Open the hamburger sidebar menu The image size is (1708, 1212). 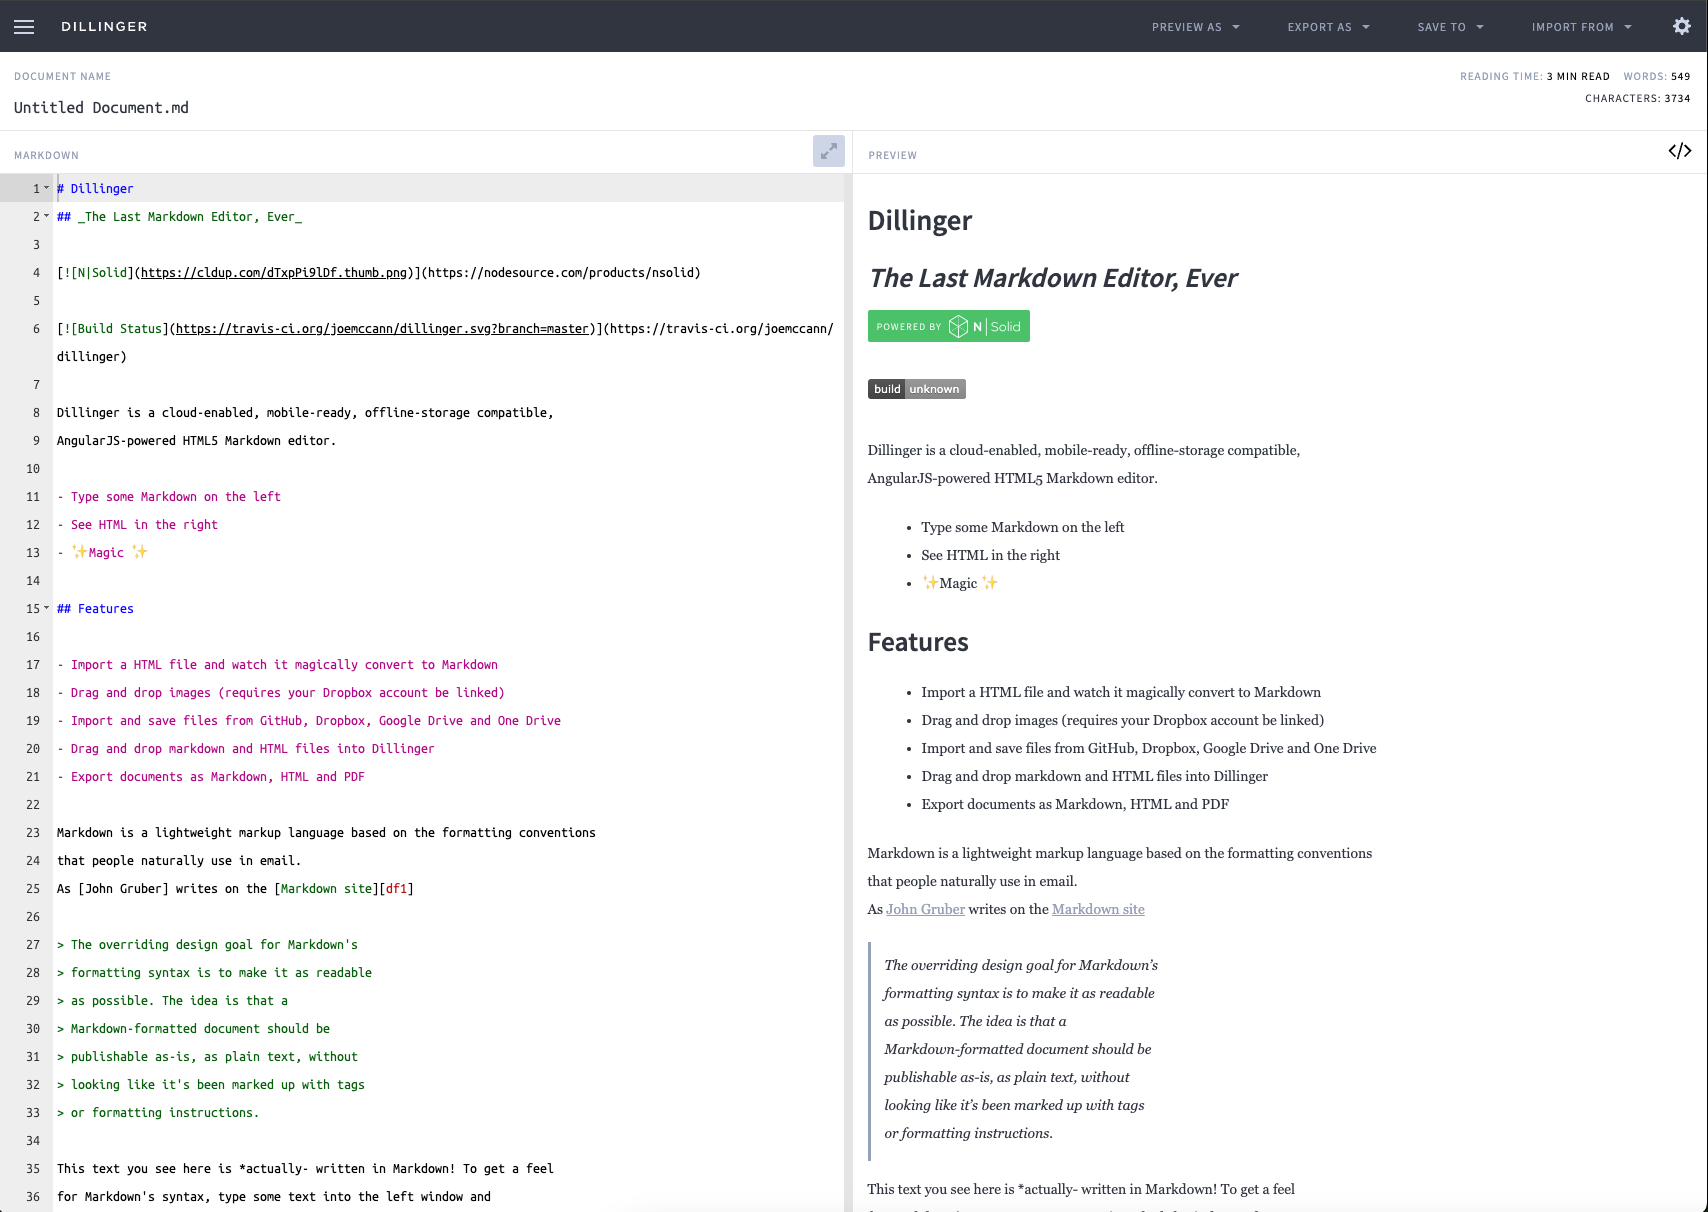click(24, 27)
